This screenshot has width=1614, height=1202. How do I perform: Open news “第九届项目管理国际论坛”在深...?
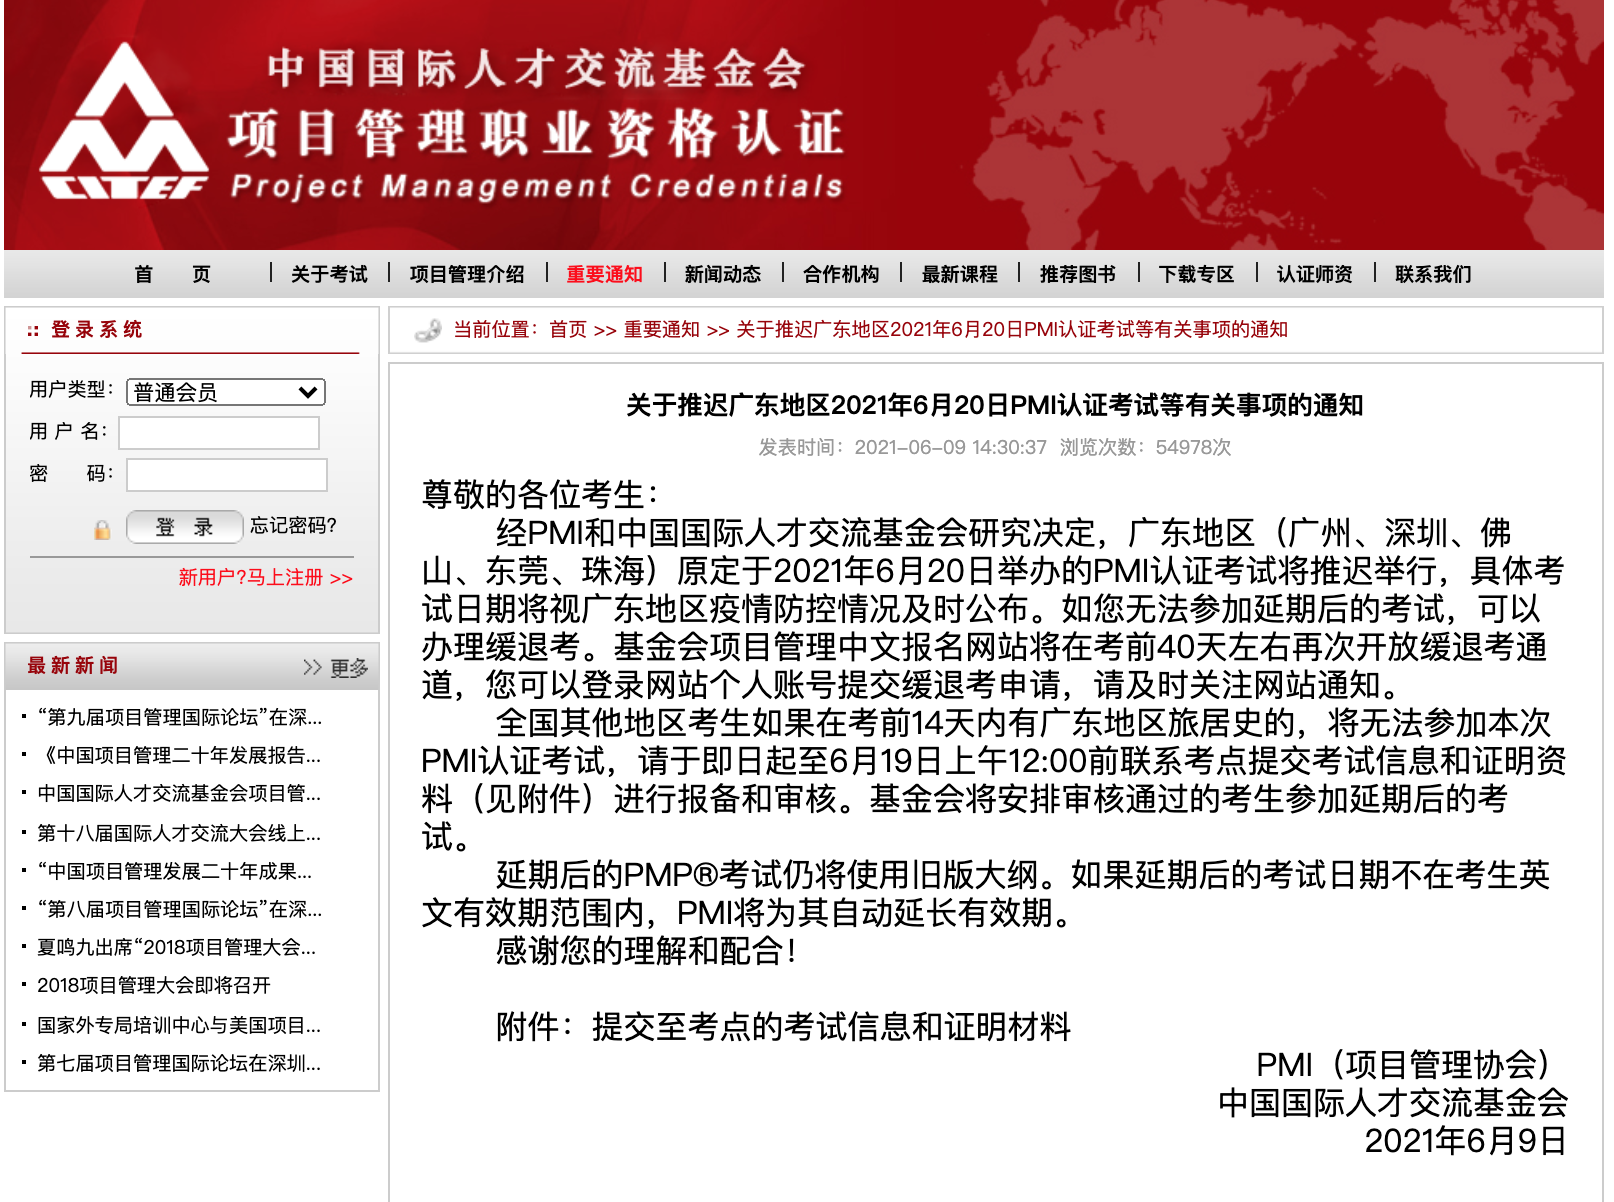pos(180,717)
